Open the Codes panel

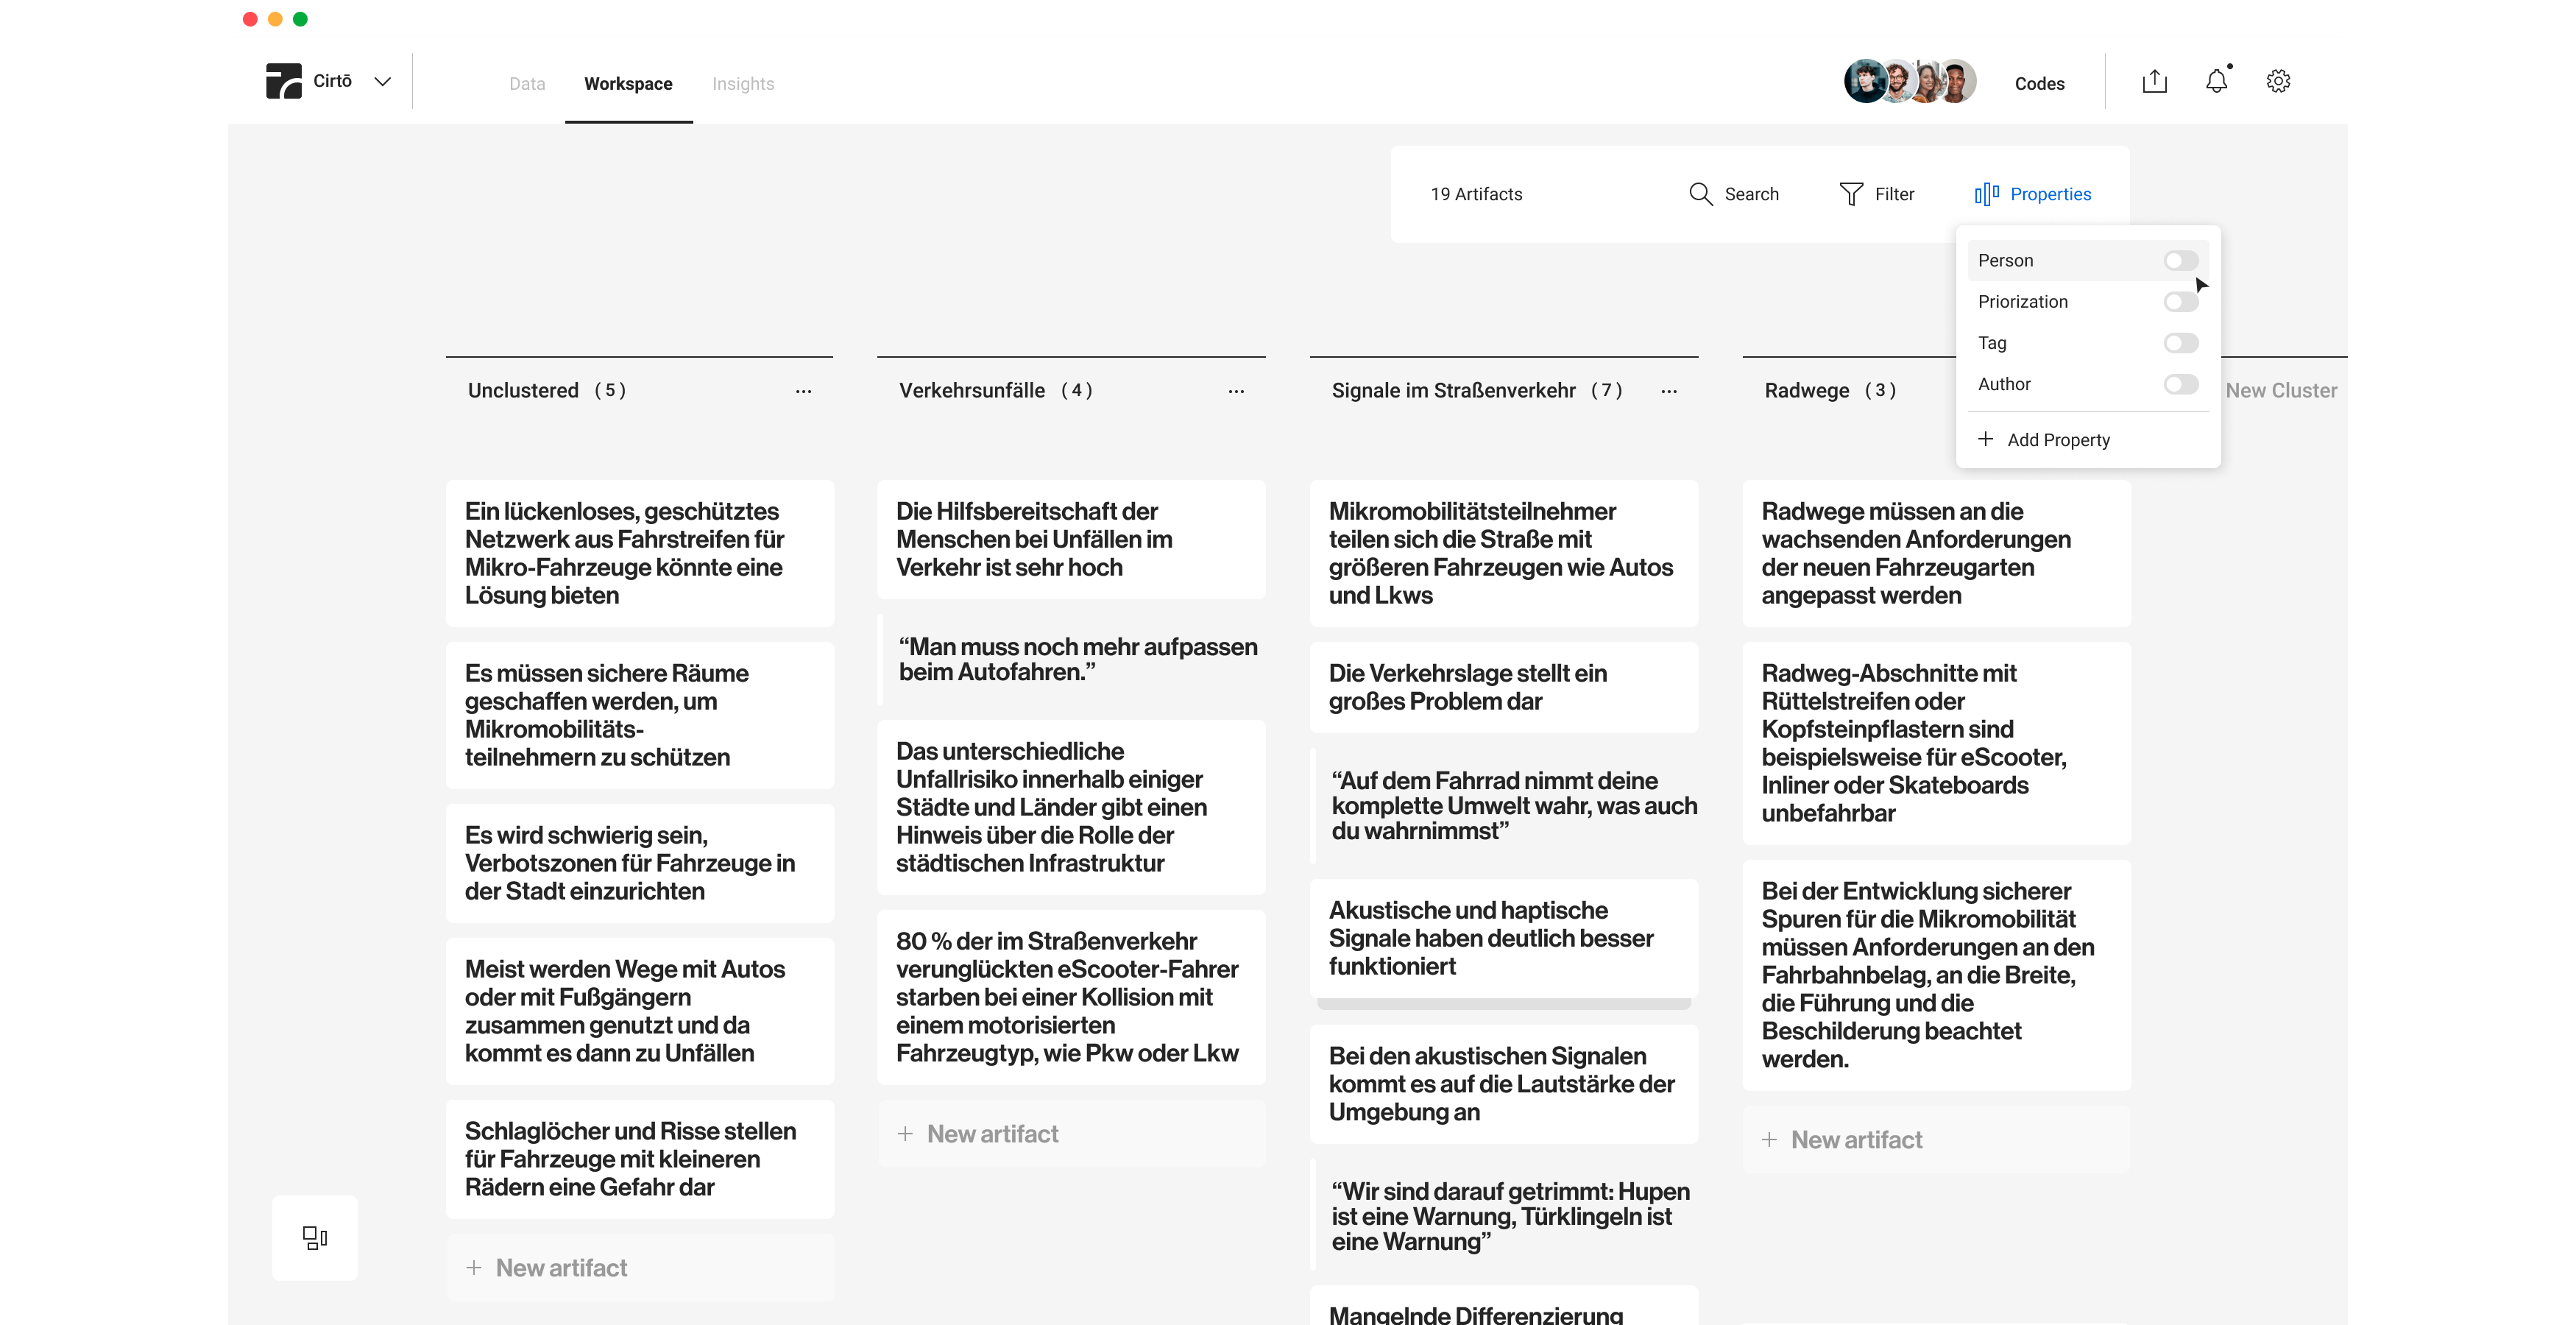pos(2039,83)
